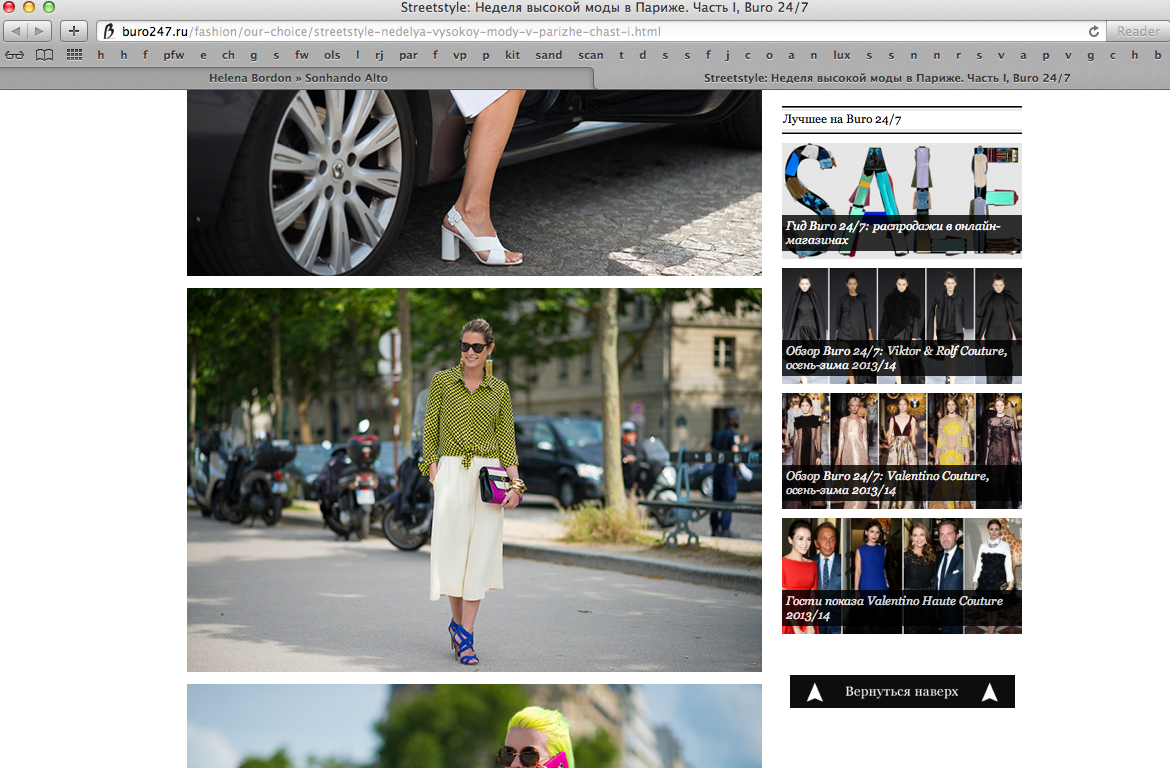Click photo of woman in yellow checkered shirt
Viewport: 1170px width, 768px height.
coord(474,480)
